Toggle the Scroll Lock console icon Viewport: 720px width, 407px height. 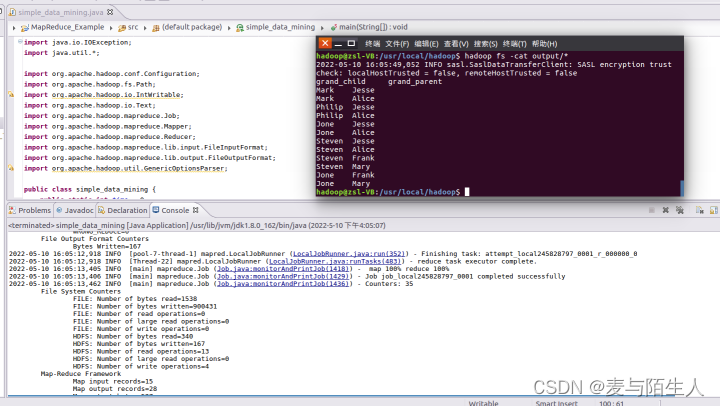tap(714, 210)
